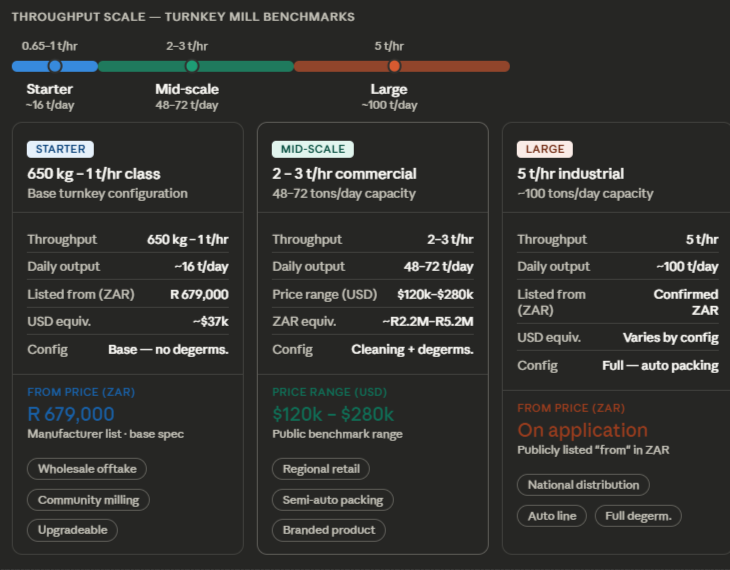Select the LARGE badge label

[544, 149]
